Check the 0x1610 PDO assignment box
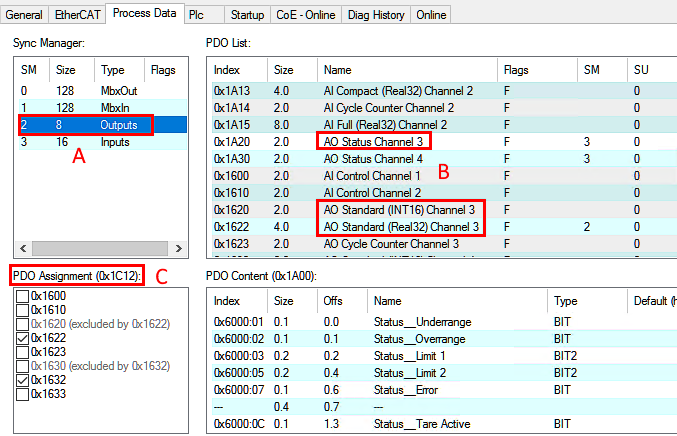Image resolution: width=677 pixels, height=436 pixels. click(23, 310)
